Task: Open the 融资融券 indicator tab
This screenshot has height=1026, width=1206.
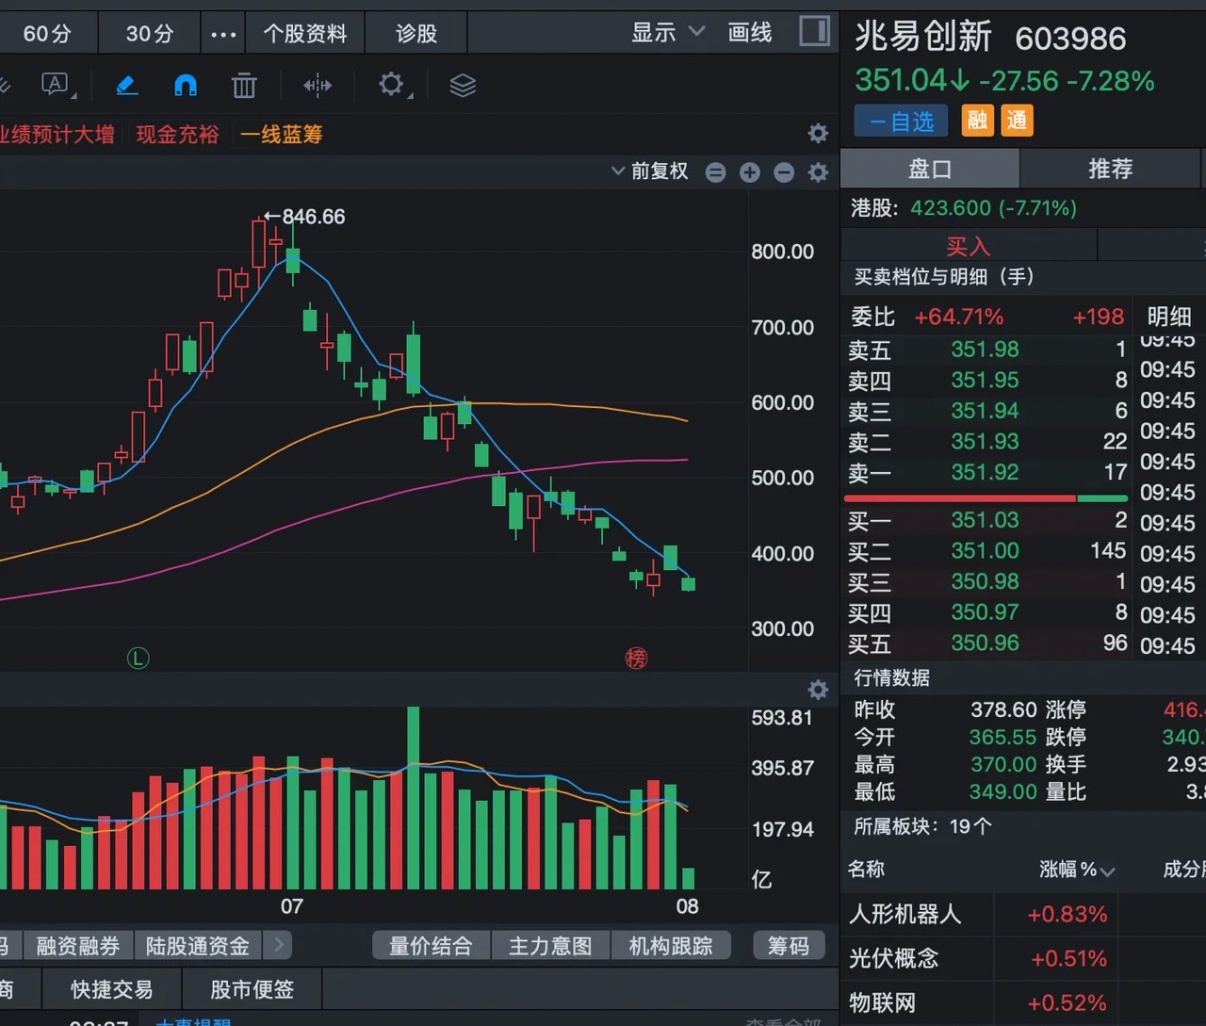Action: click(78, 945)
